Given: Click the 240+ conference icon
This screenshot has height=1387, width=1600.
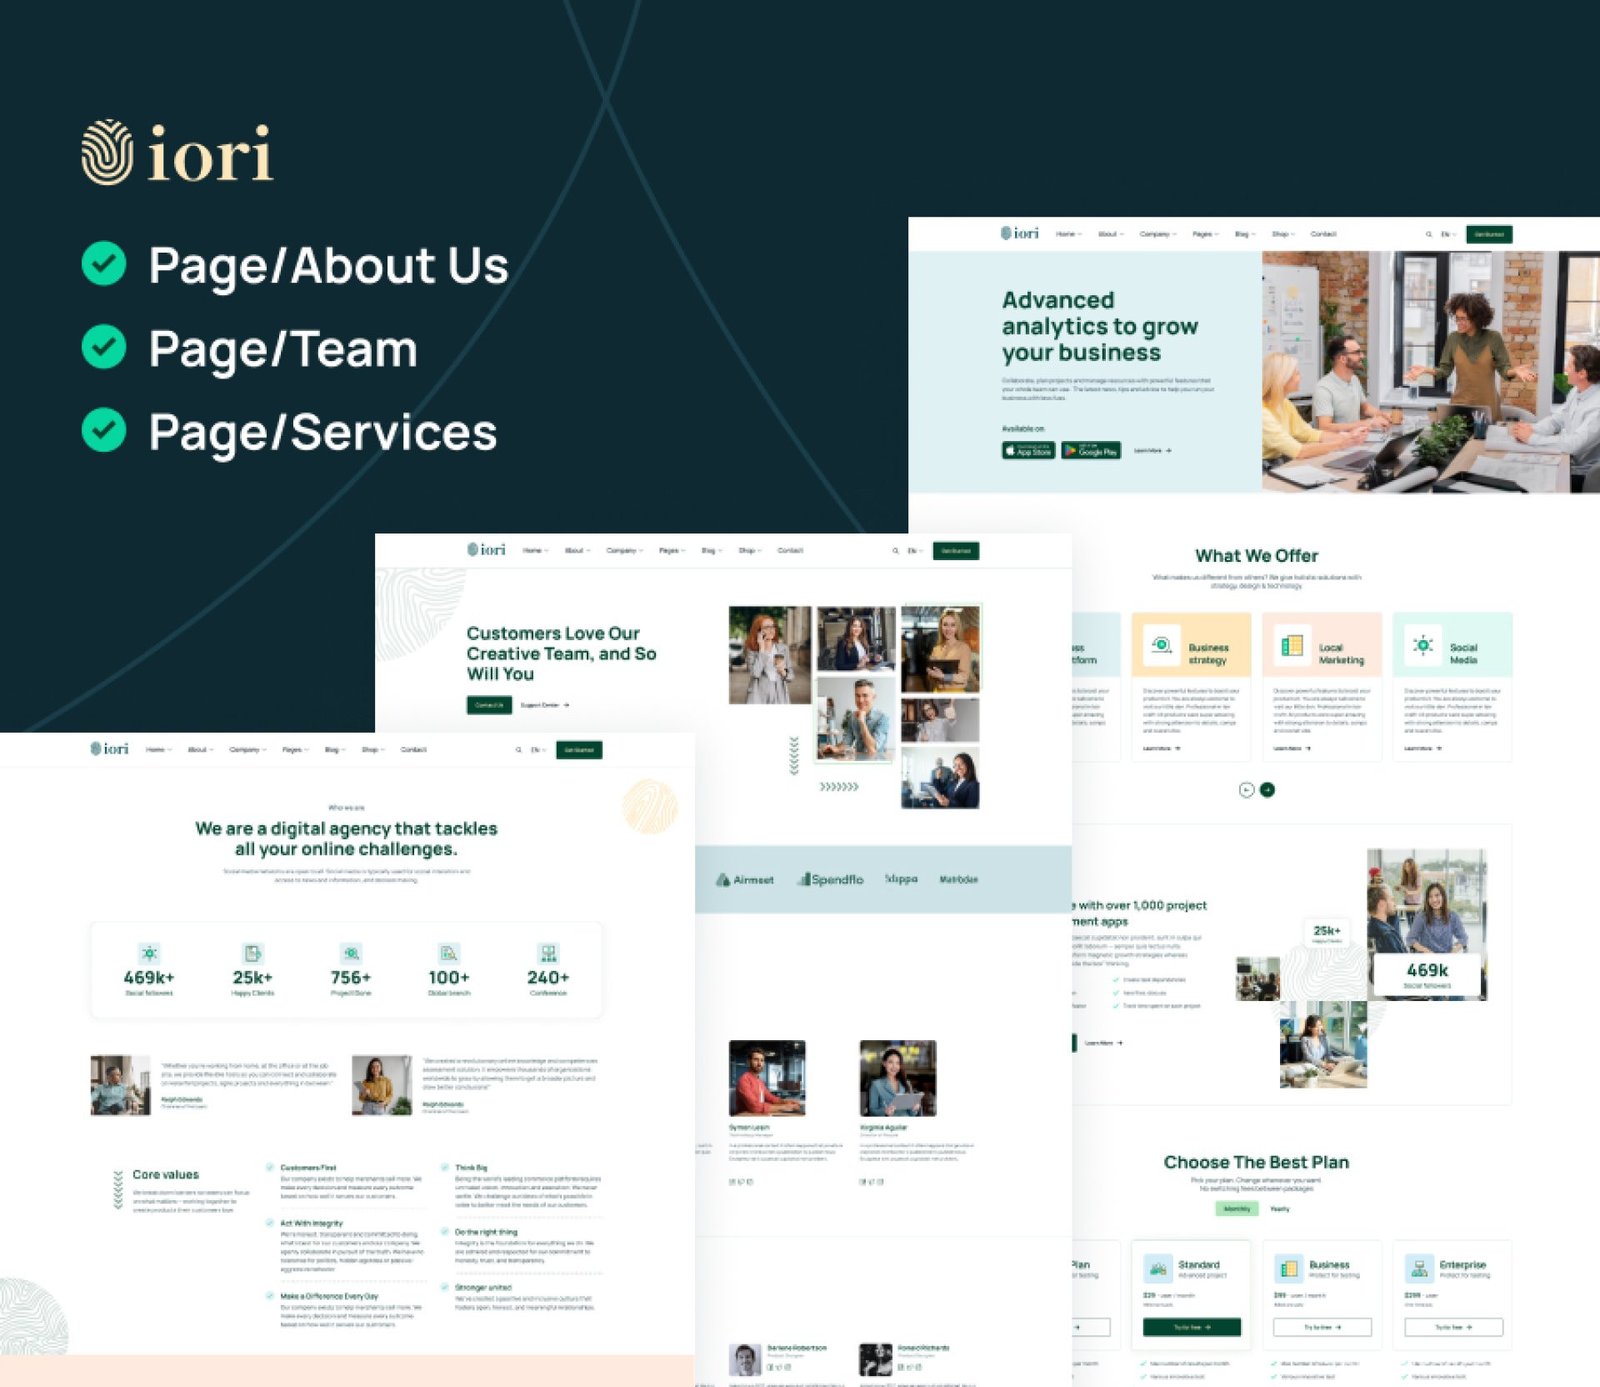Looking at the screenshot, I should (548, 953).
